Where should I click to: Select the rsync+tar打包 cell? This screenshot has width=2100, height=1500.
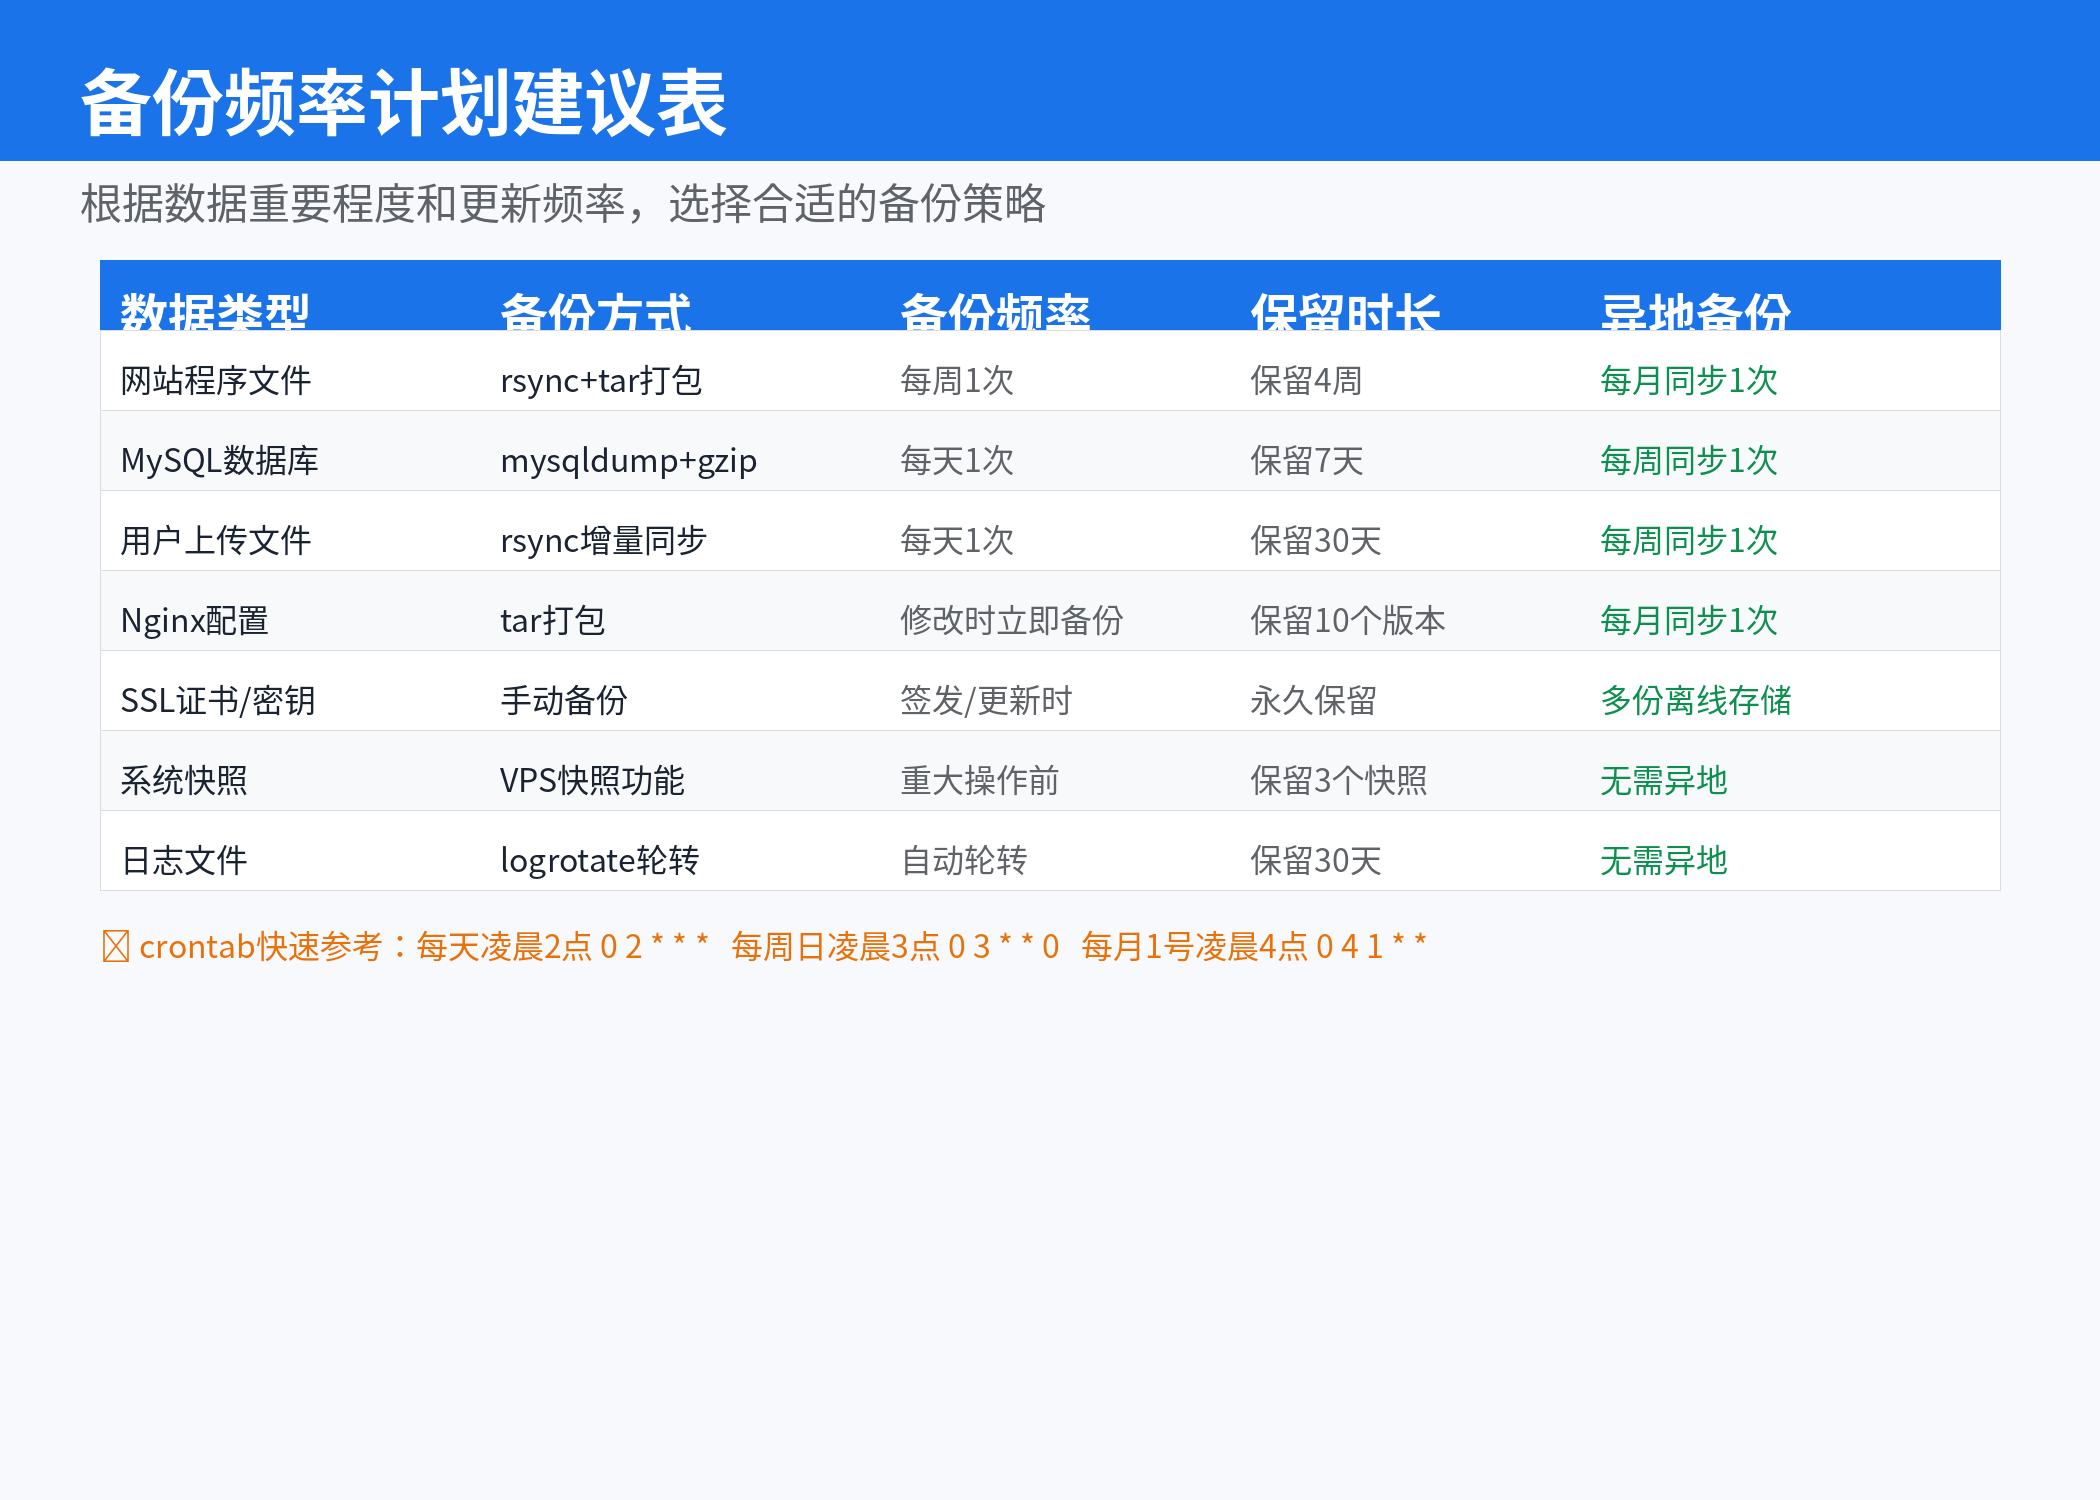pos(601,380)
